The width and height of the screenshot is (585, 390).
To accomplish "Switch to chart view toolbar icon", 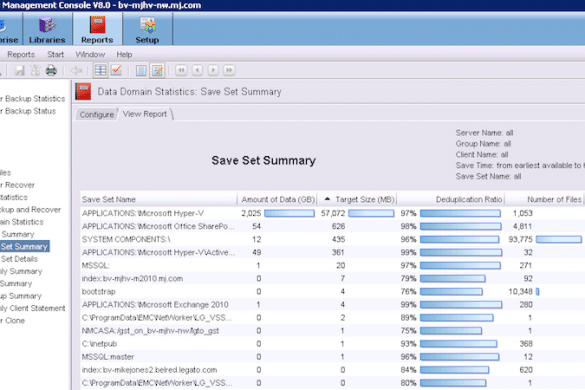I will pos(116,70).
